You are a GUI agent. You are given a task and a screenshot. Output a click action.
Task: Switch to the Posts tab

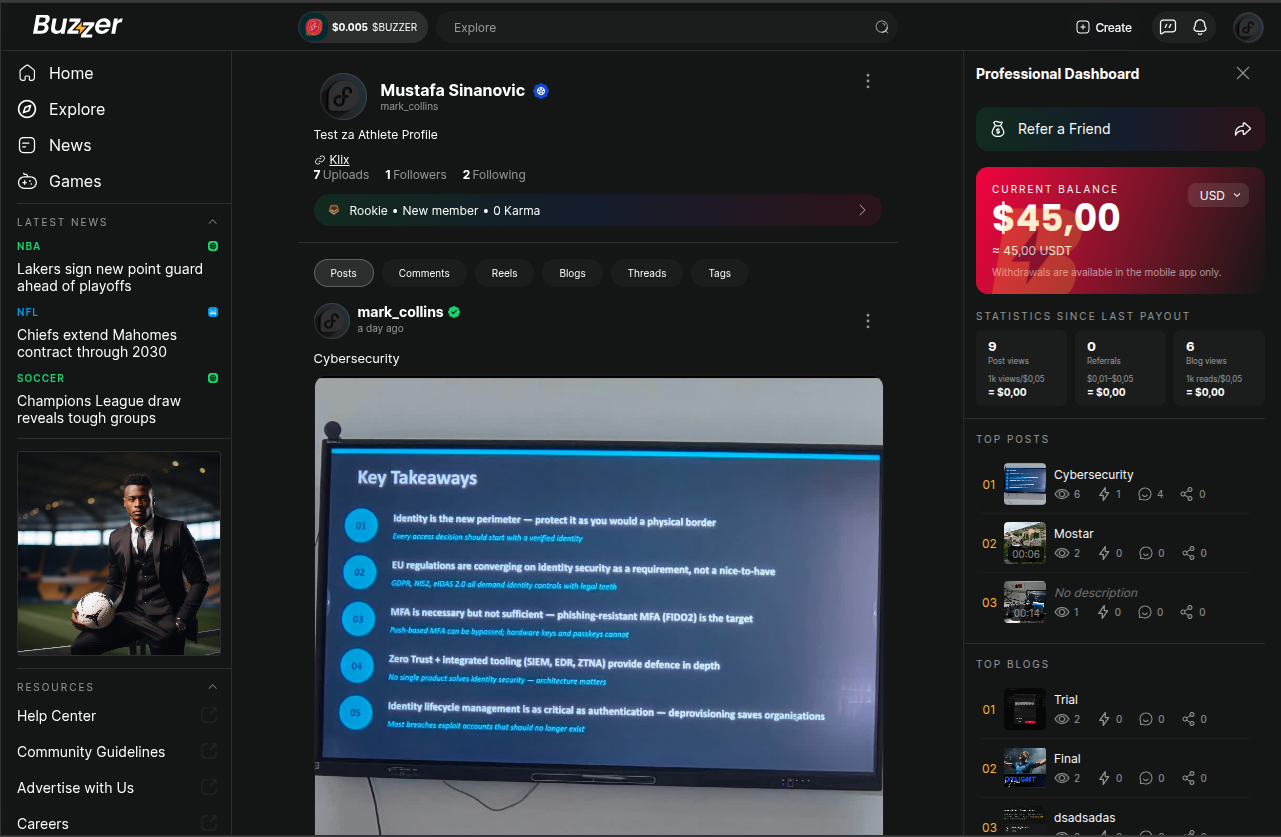coord(344,273)
